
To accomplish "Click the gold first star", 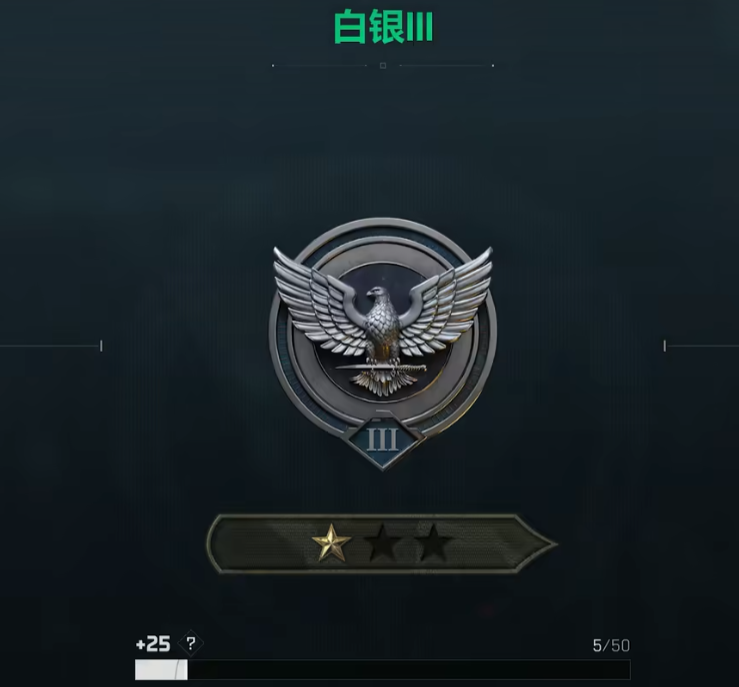I will pos(332,543).
